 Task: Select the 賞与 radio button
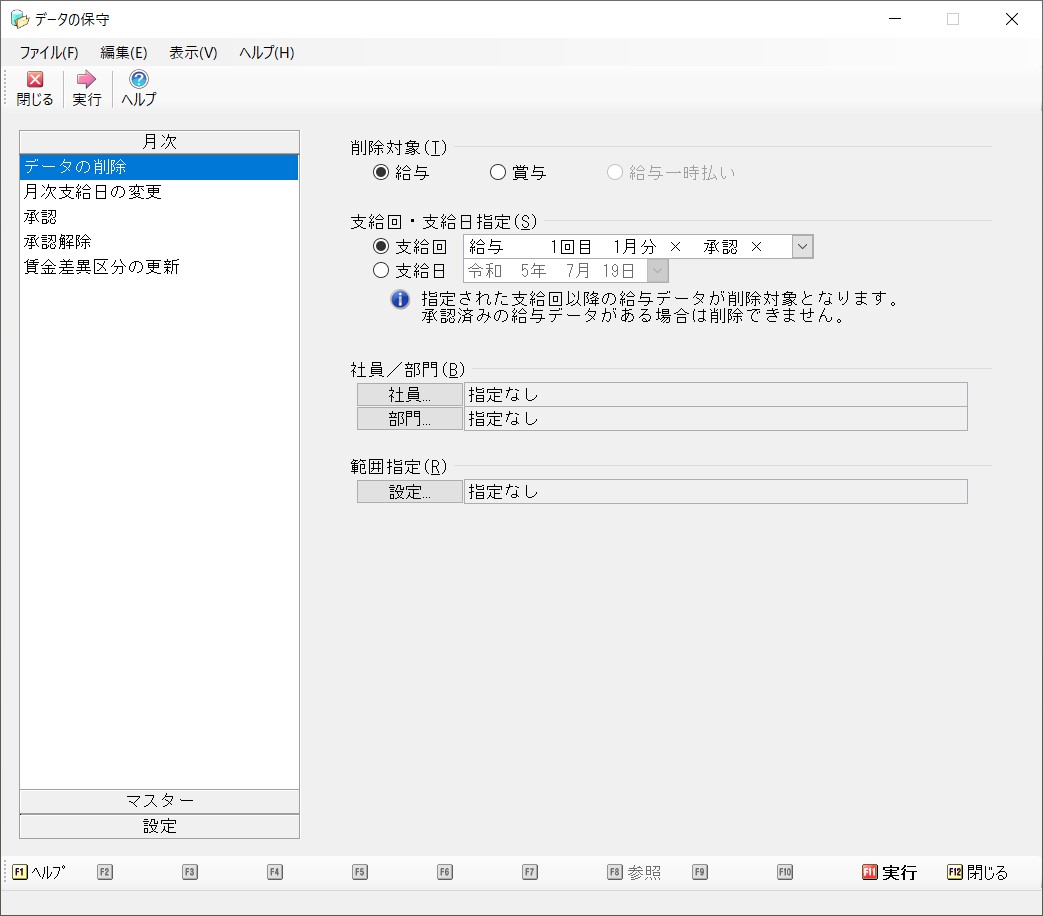tap(498, 173)
